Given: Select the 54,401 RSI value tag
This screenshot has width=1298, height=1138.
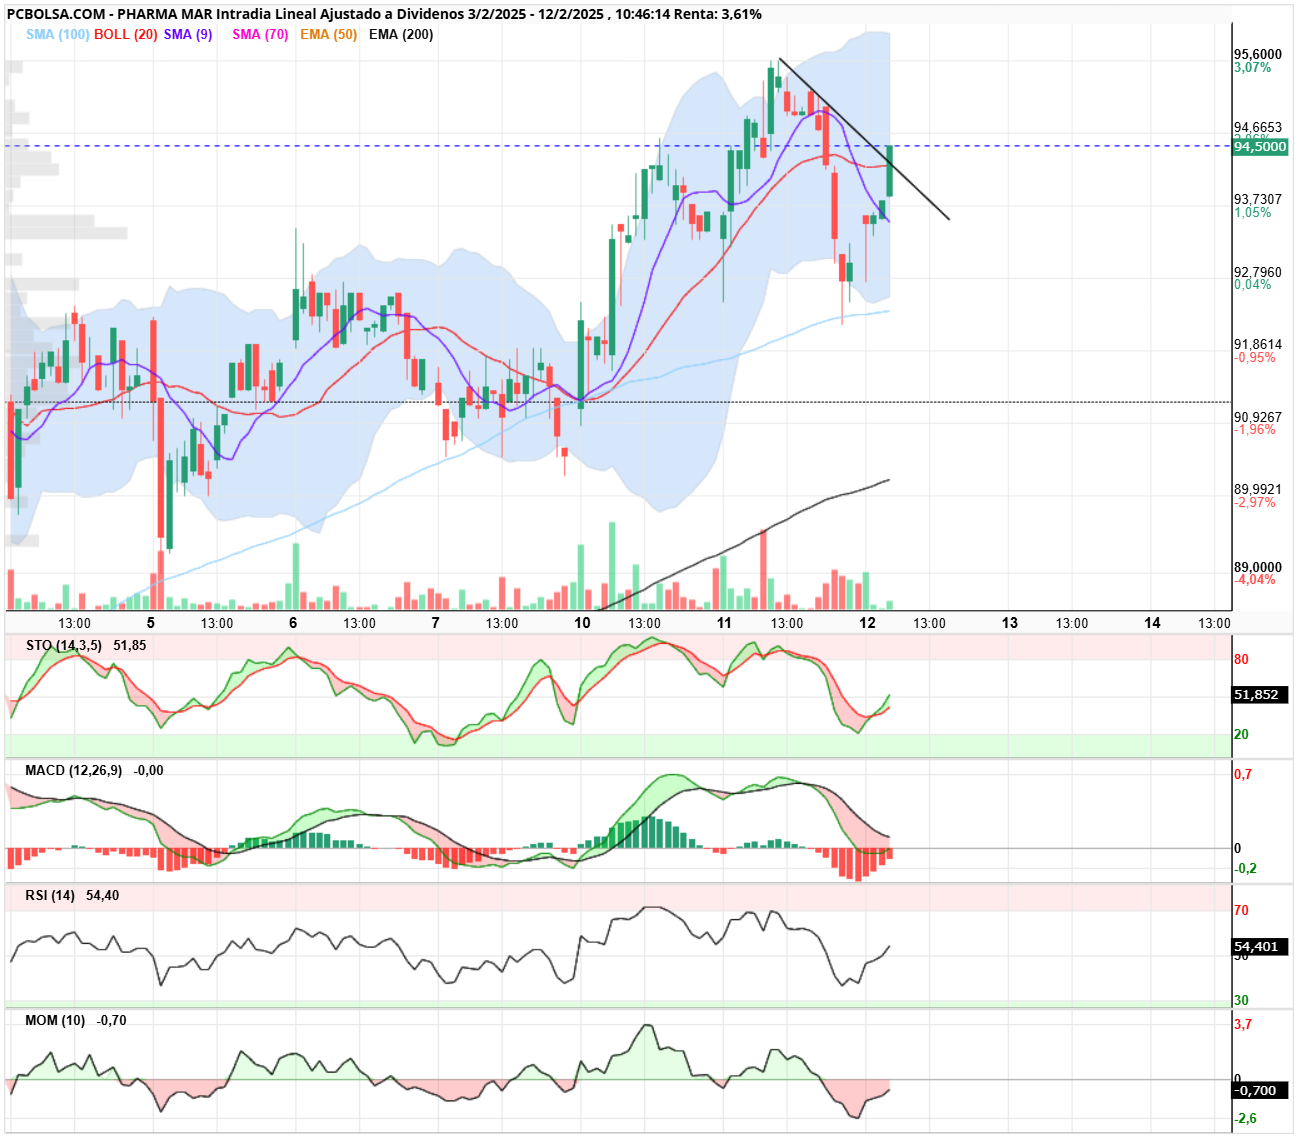Looking at the screenshot, I should [1260, 946].
